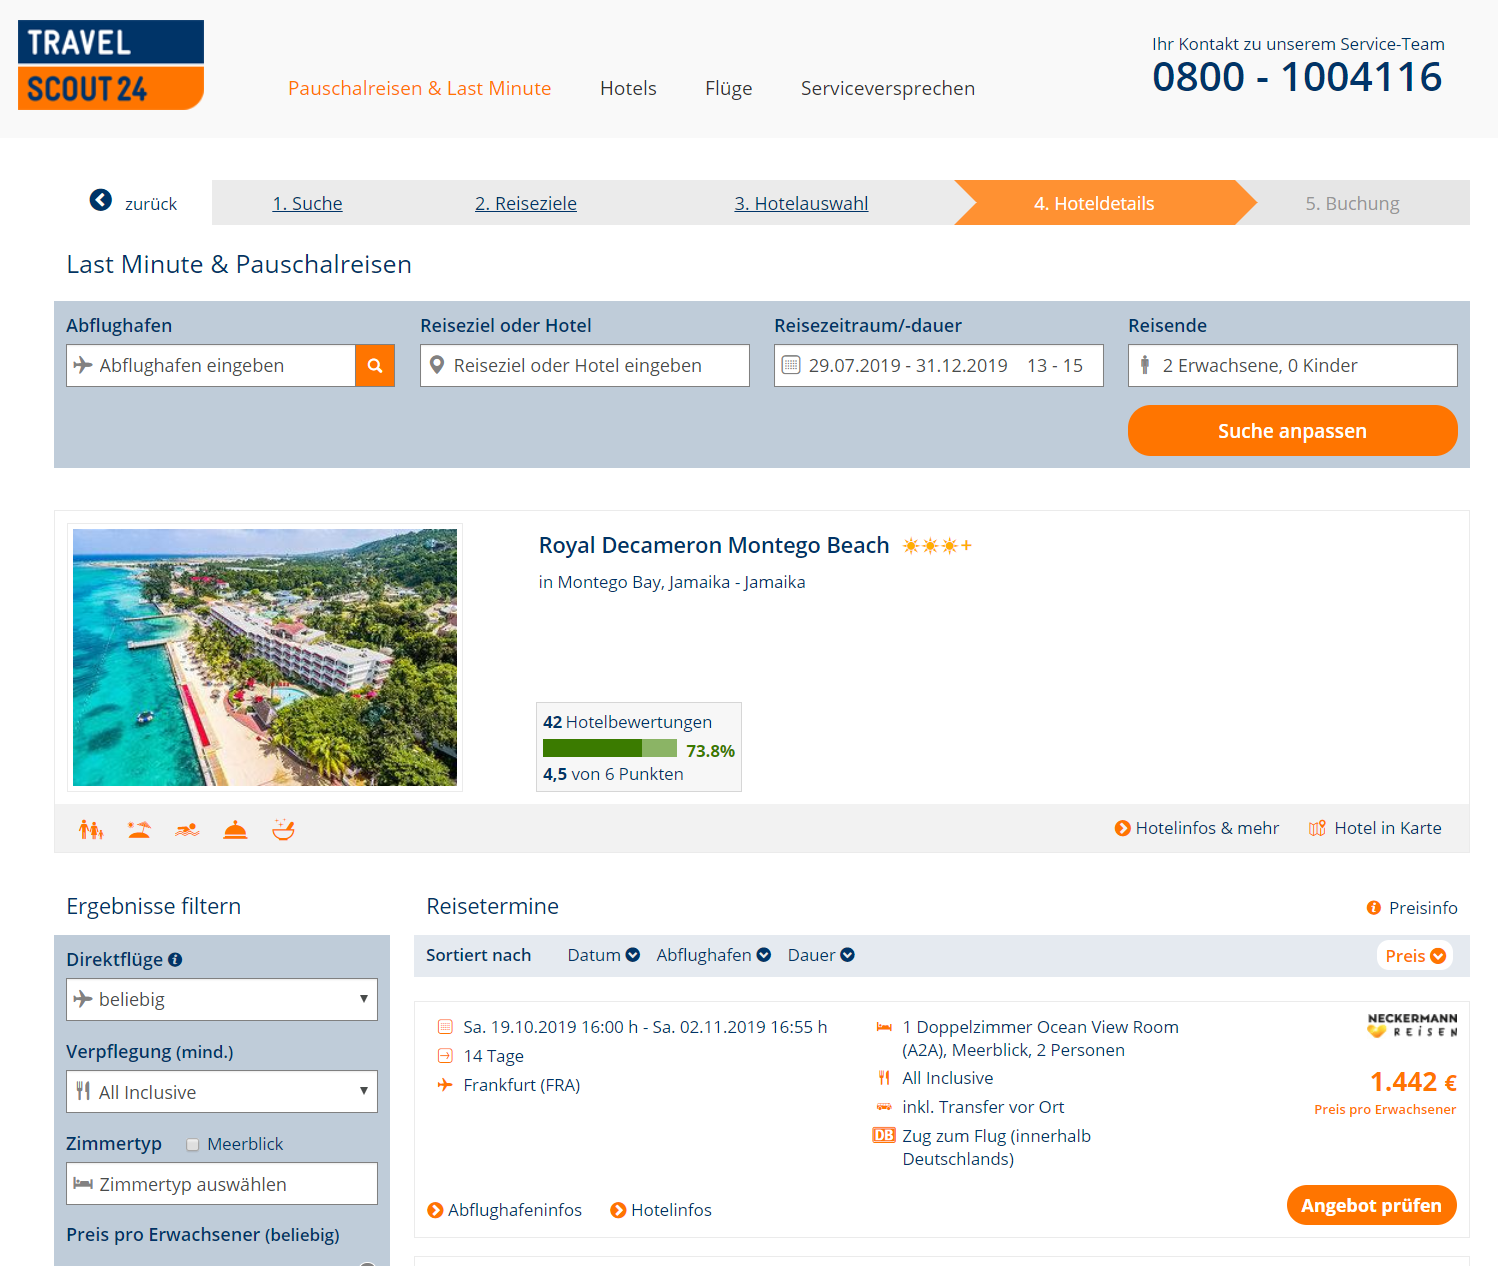Open the Hotelinfos link in the offer
Viewport: 1498px width, 1266px height.
pyautogui.click(x=661, y=1210)
